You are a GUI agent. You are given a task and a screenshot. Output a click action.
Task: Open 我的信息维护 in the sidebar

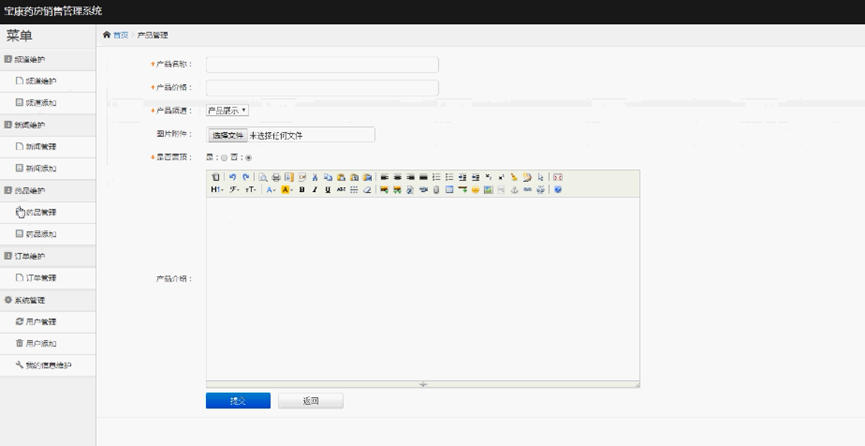47,365
